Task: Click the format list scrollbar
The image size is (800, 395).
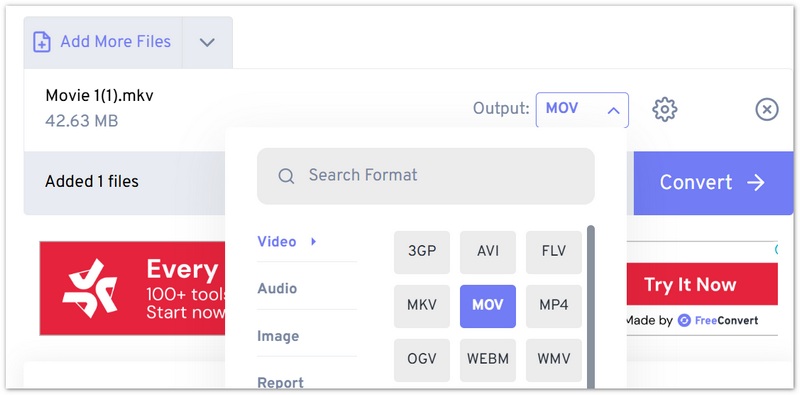Action: (x=591, y=306)
